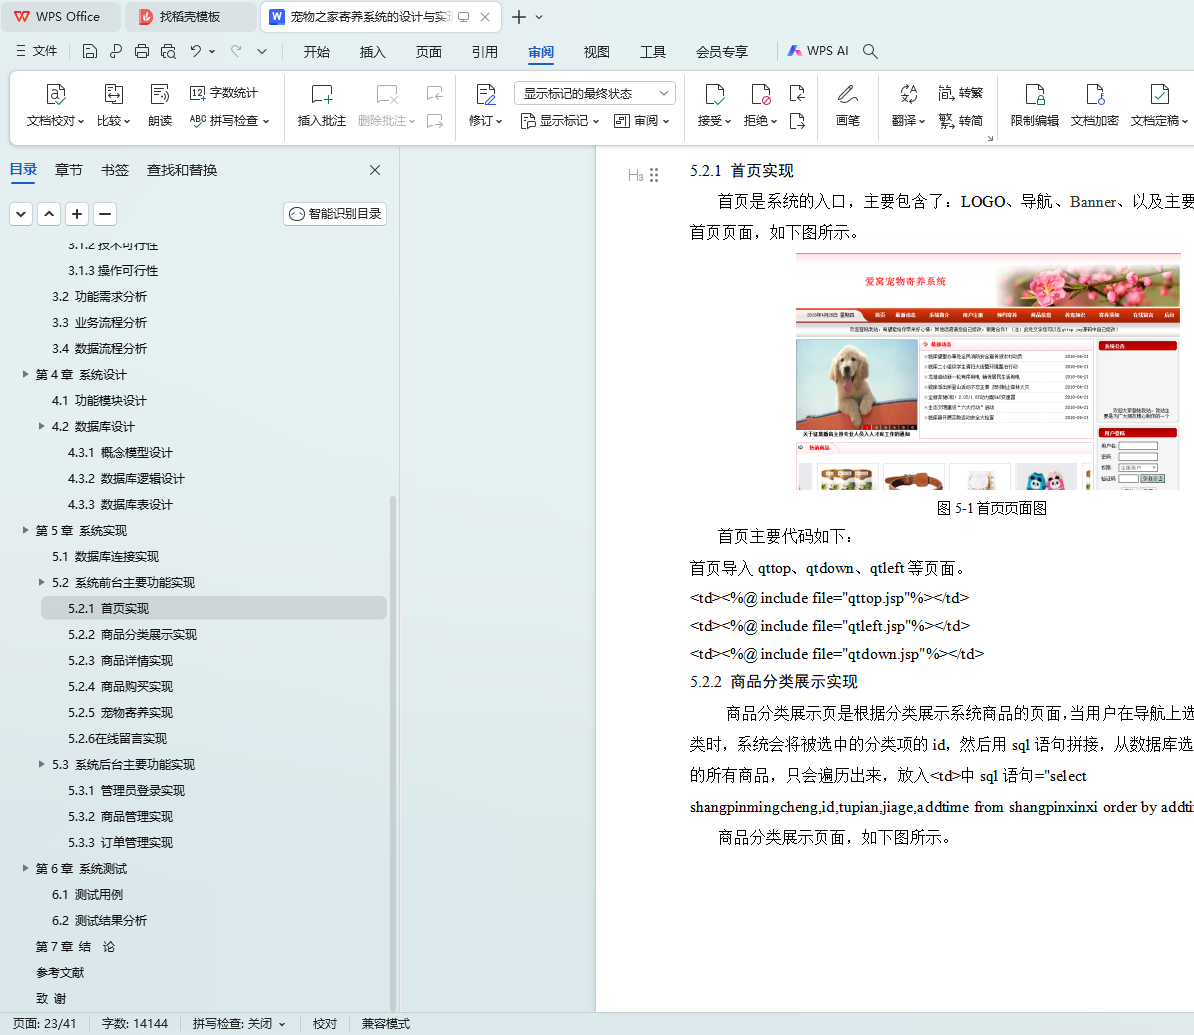
Task: Click the outline collapse-up arrow button
Action: (49, 214)
